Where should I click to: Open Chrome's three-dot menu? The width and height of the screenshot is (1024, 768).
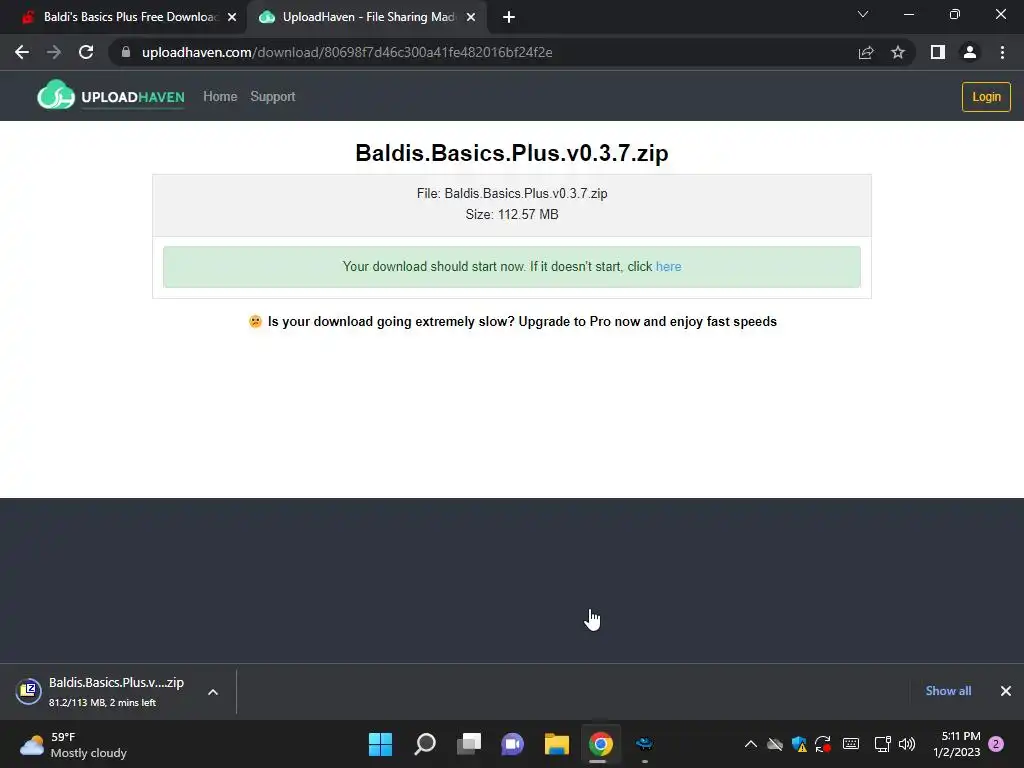(x=1002, y=52)
